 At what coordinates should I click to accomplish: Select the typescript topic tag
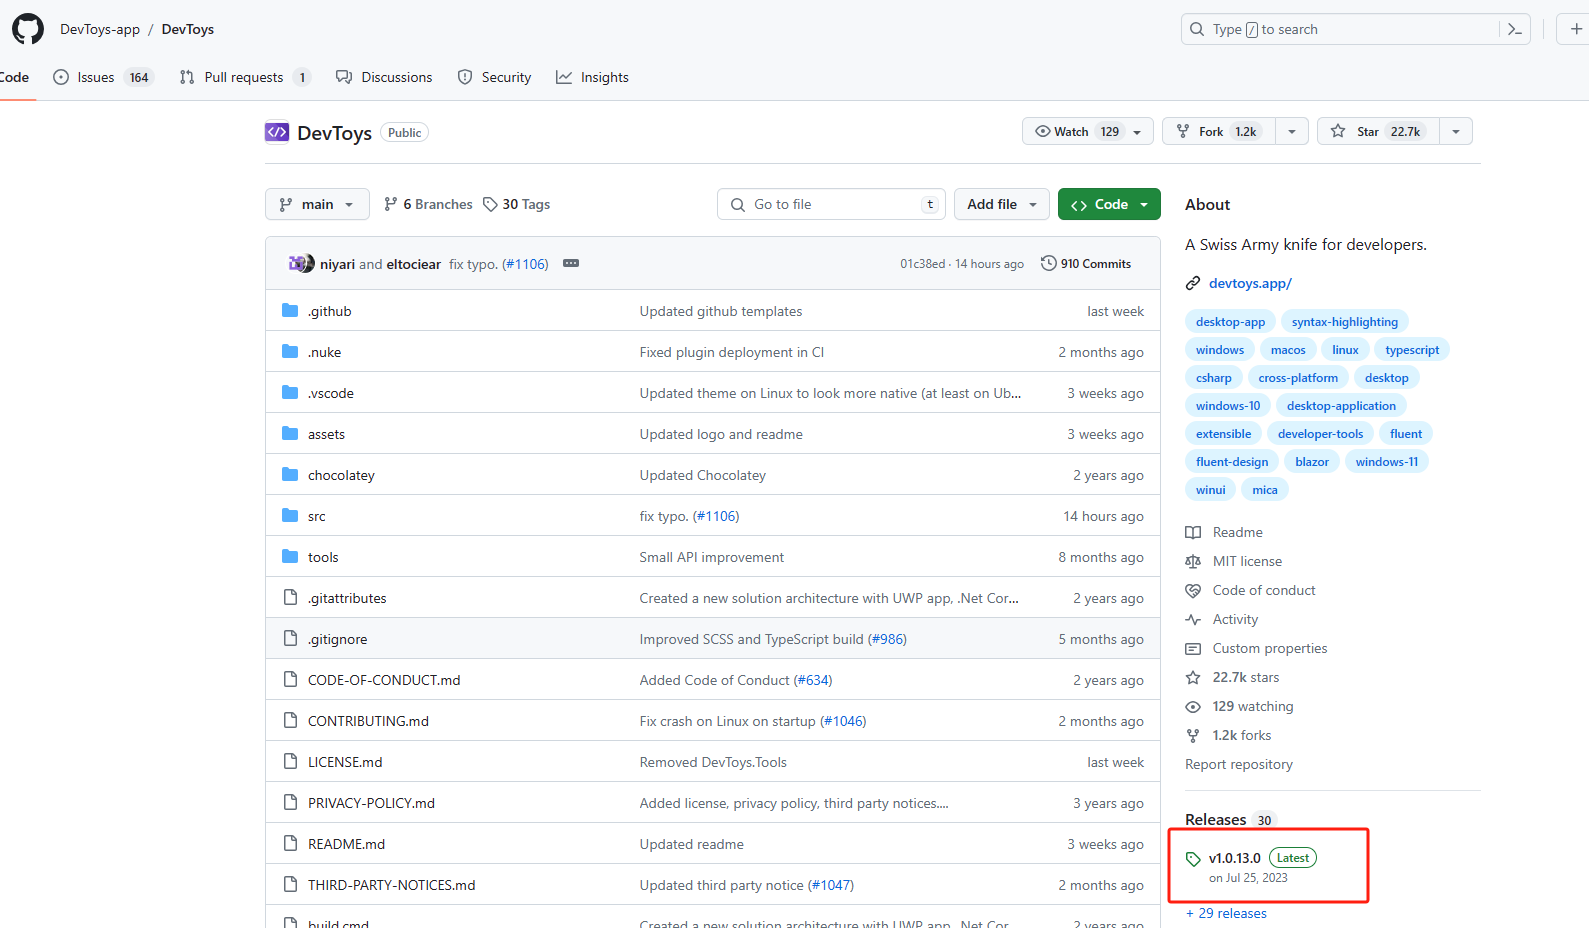click(1412, 350)
